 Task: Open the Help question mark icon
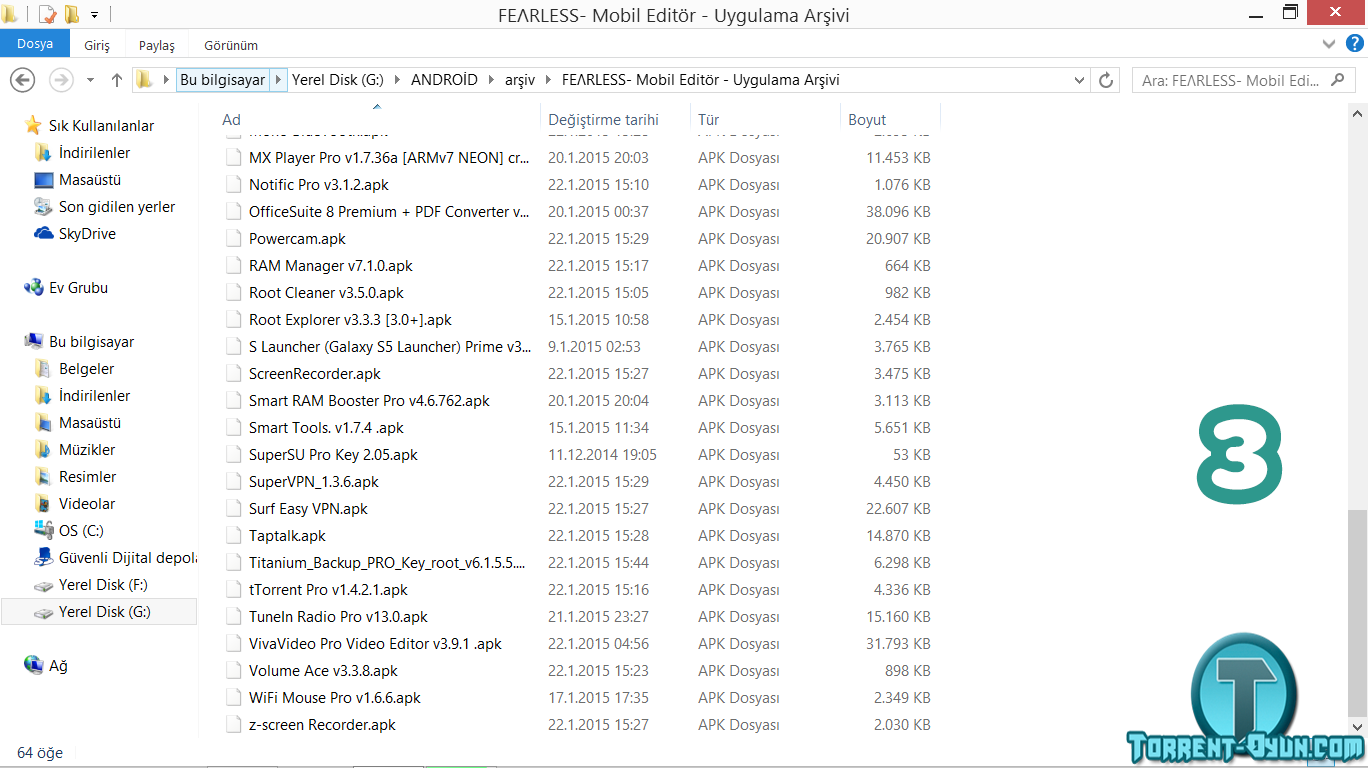(x=1354, y=44)
